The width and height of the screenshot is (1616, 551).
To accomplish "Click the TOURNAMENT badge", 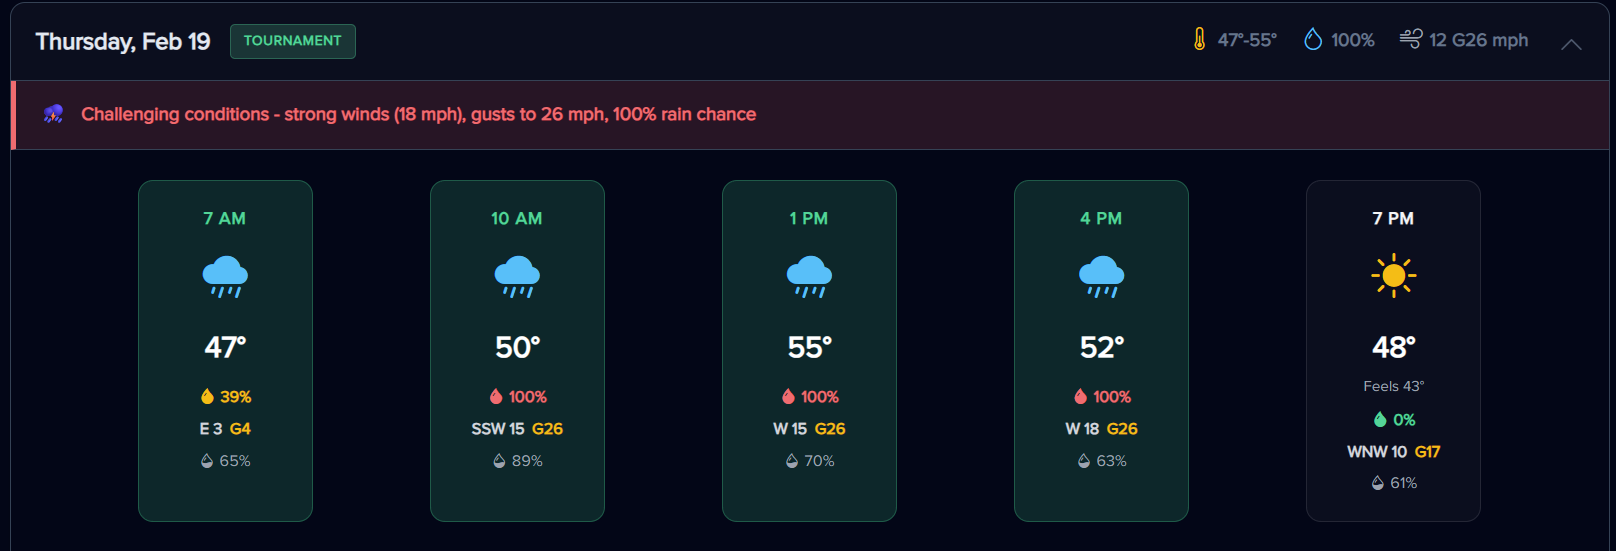I will pos(292,41).
